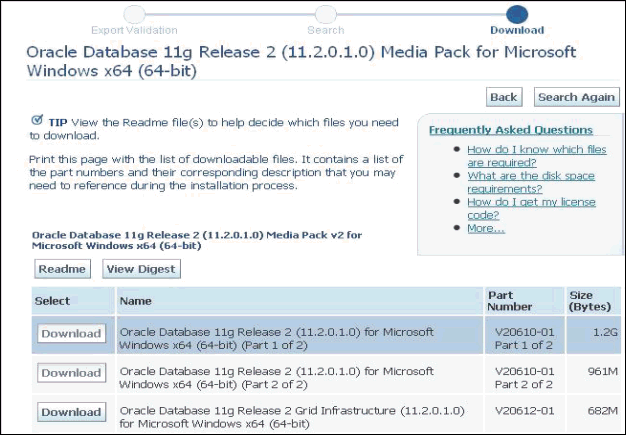Viewport: 626px width, 435px height.
Task: Download Part 1 of 2 file
Action: (x=71, y=333)
